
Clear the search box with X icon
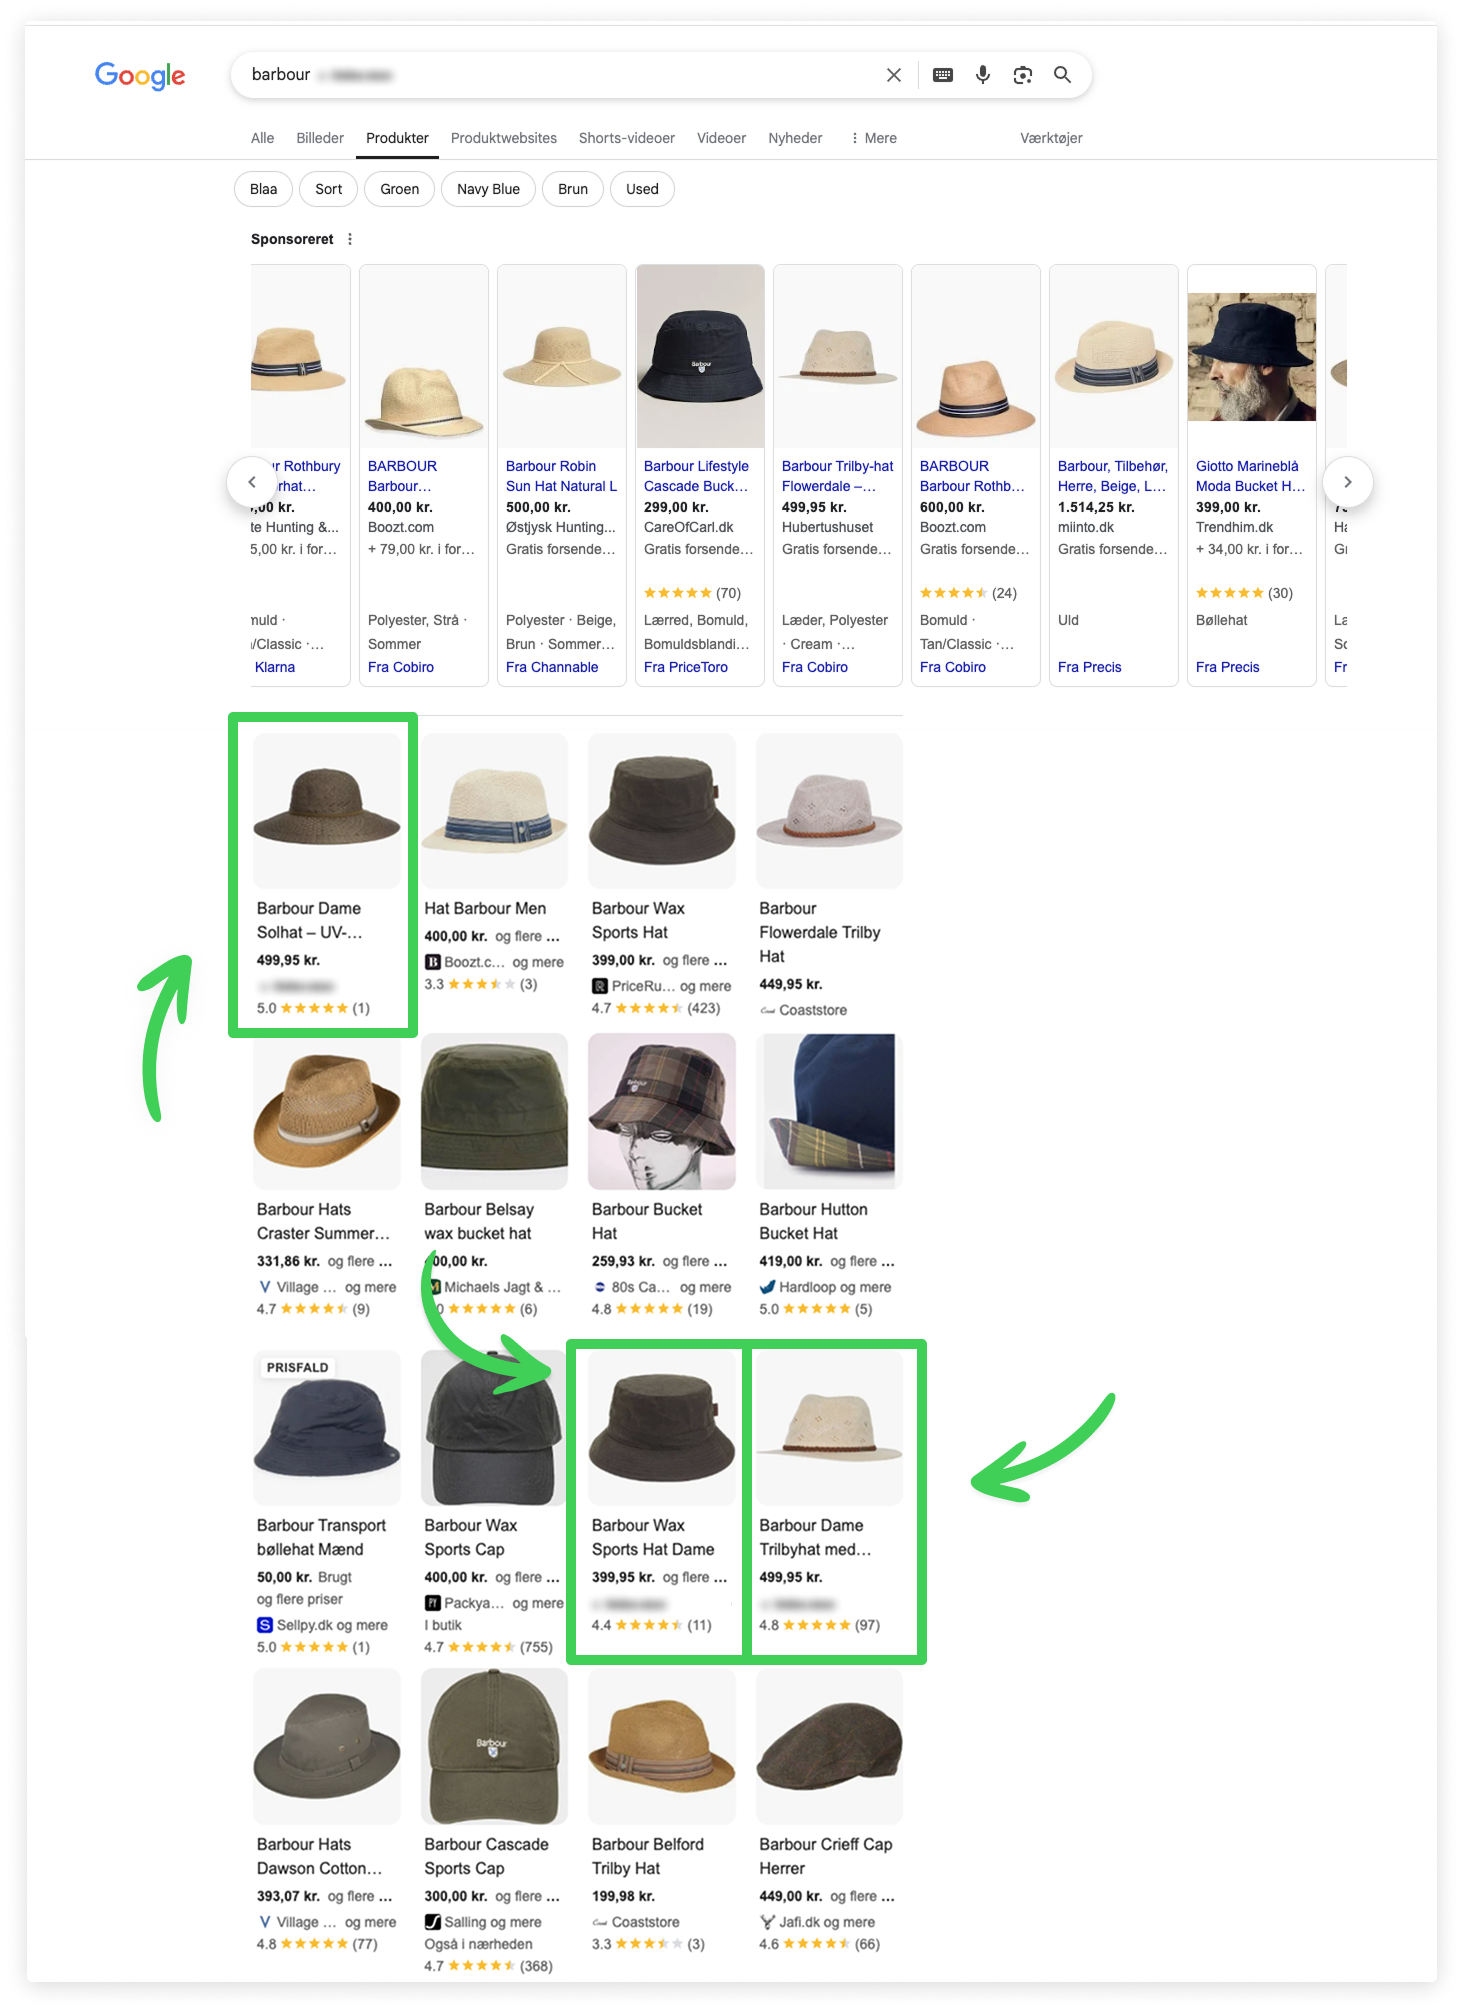(894, 75)
